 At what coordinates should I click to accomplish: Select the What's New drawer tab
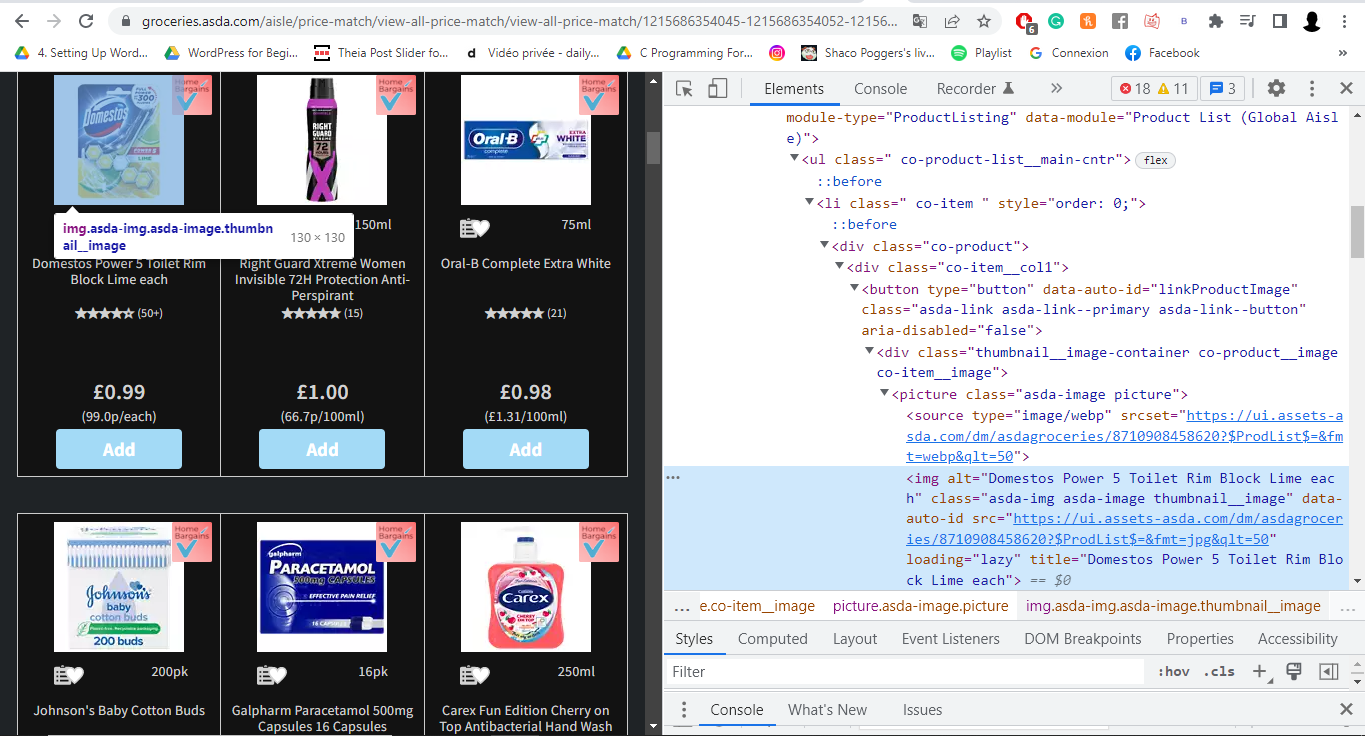pyautogui.click(x=827, y=710)
